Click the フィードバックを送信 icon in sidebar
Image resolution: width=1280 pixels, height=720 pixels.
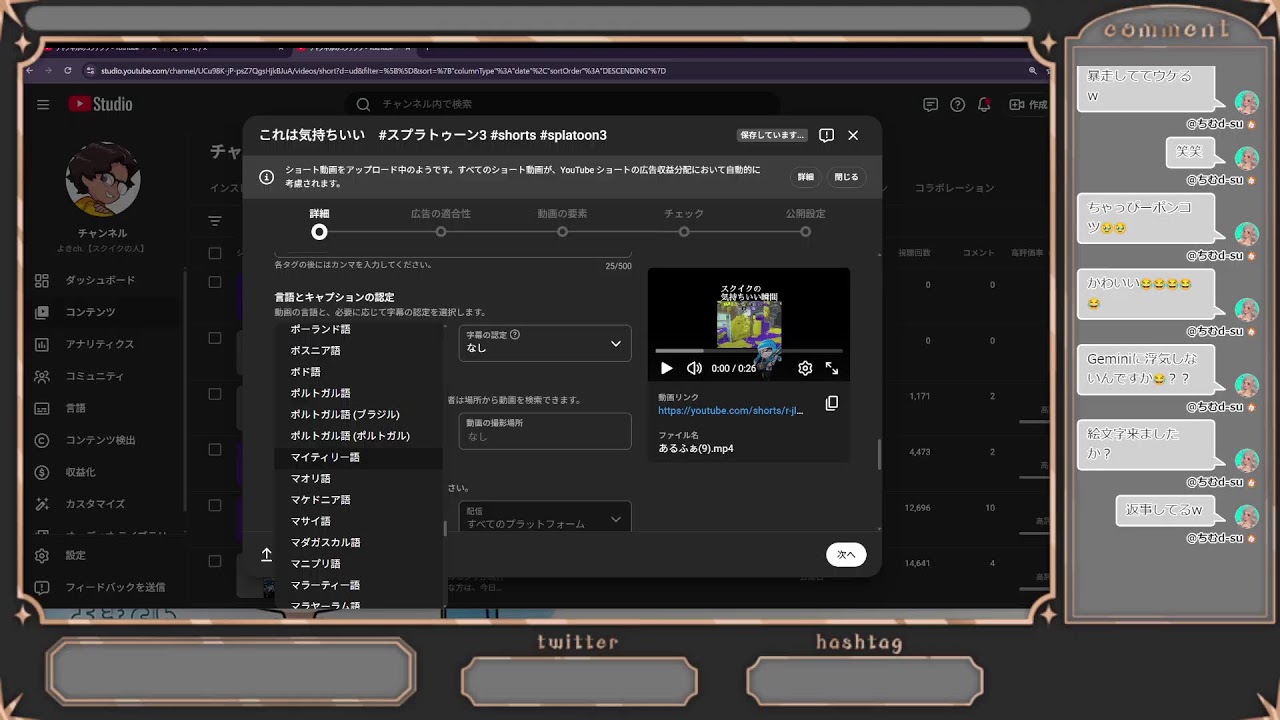(x=42, y=587)
